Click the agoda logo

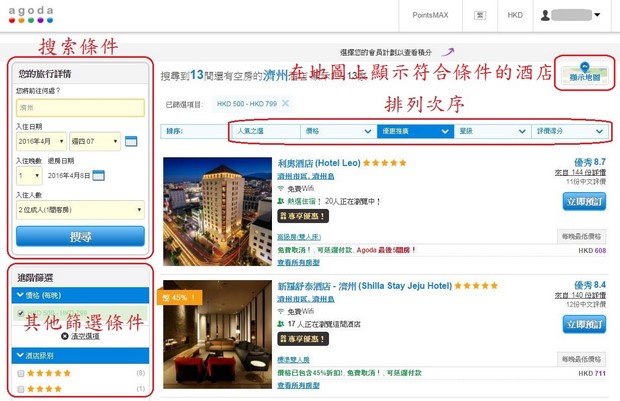click(x=31, y=15)
